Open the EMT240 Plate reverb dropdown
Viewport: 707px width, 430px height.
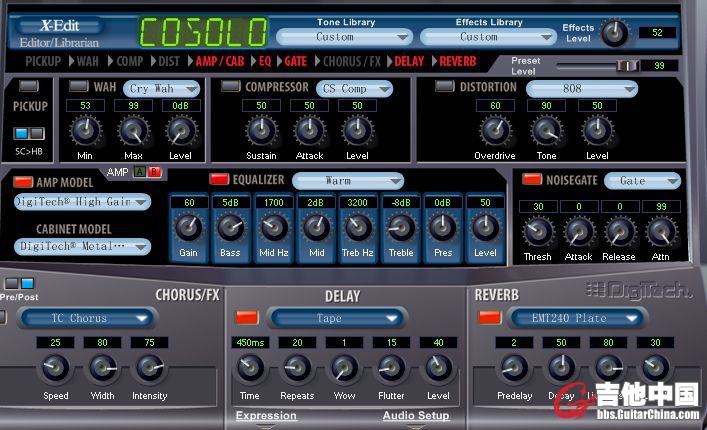(x=571, y=318)
